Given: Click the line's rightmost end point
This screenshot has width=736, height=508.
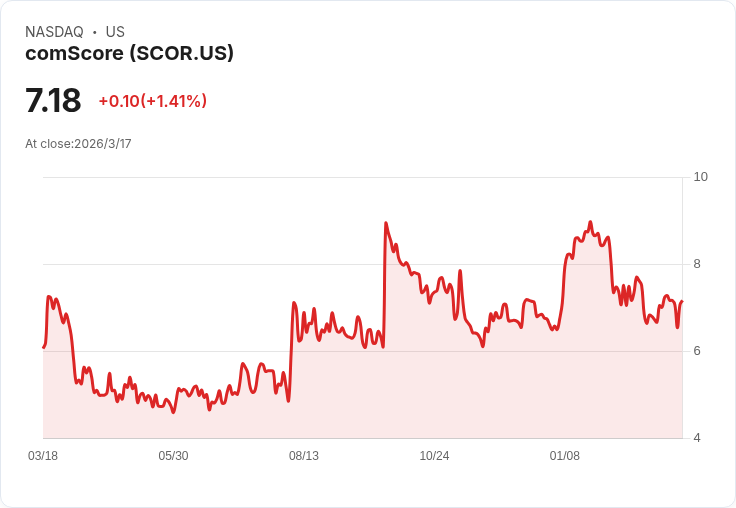Looking at the screenshot, I should (x=682, y=301).
